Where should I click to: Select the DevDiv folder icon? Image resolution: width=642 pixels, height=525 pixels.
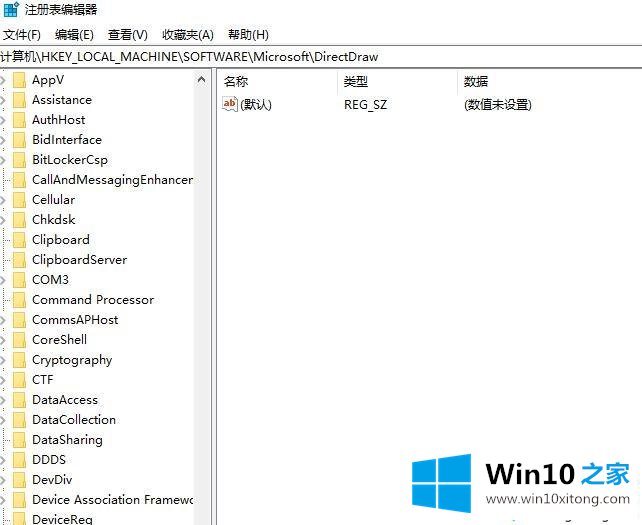coord(19,480)
